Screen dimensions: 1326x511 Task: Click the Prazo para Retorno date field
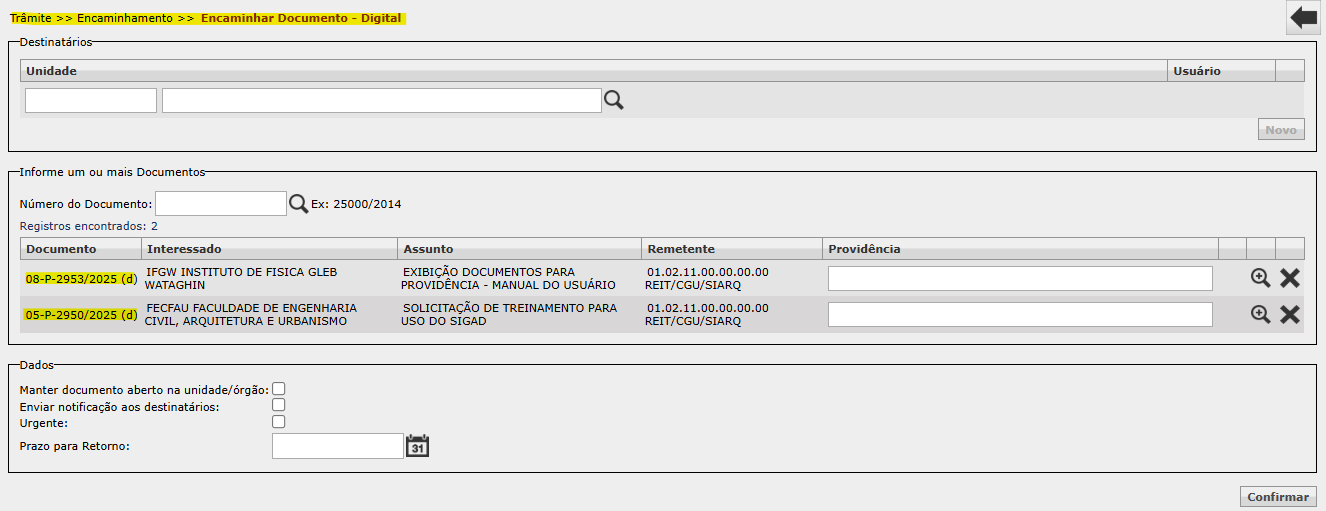pyautogui.click(x=337, y=446)
